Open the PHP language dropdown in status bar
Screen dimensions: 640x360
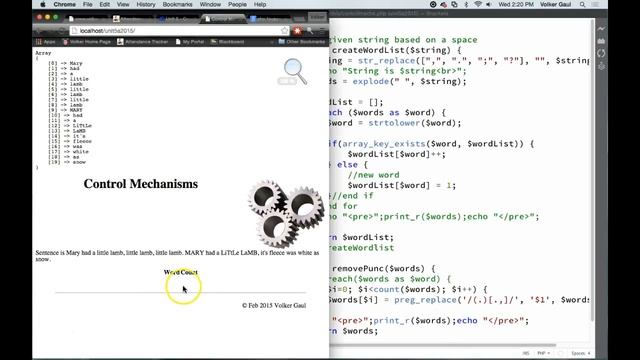(x=543, y=353)
